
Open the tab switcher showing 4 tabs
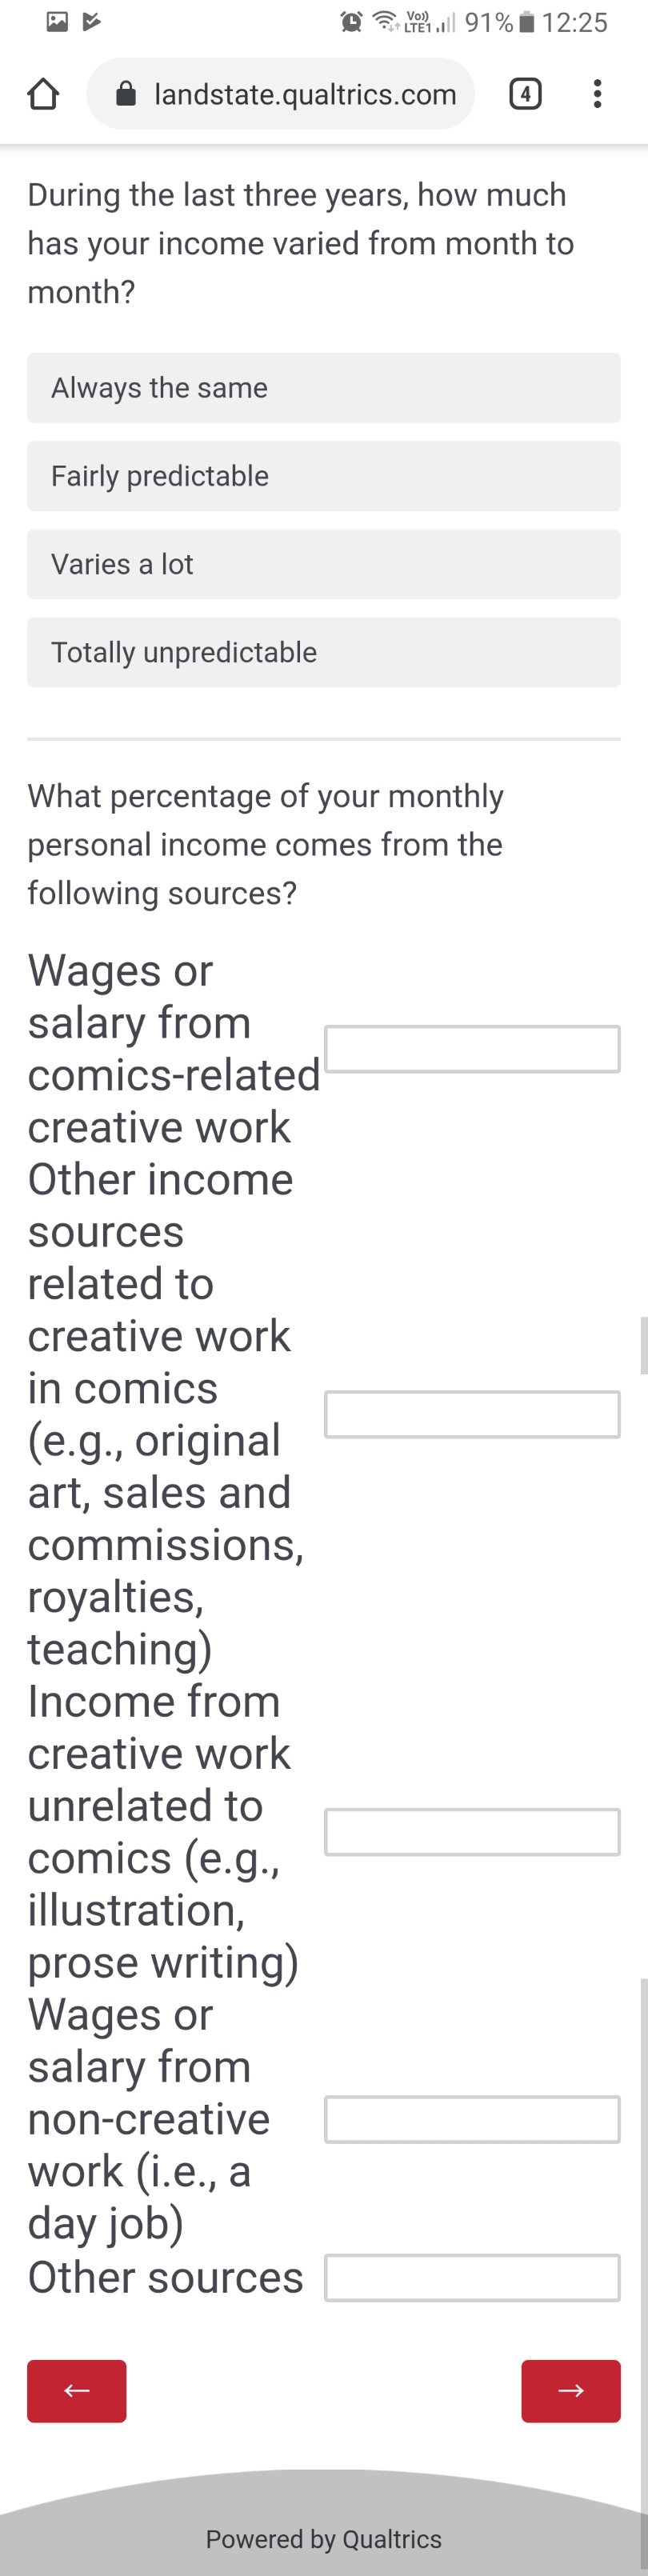pos(525,94)
